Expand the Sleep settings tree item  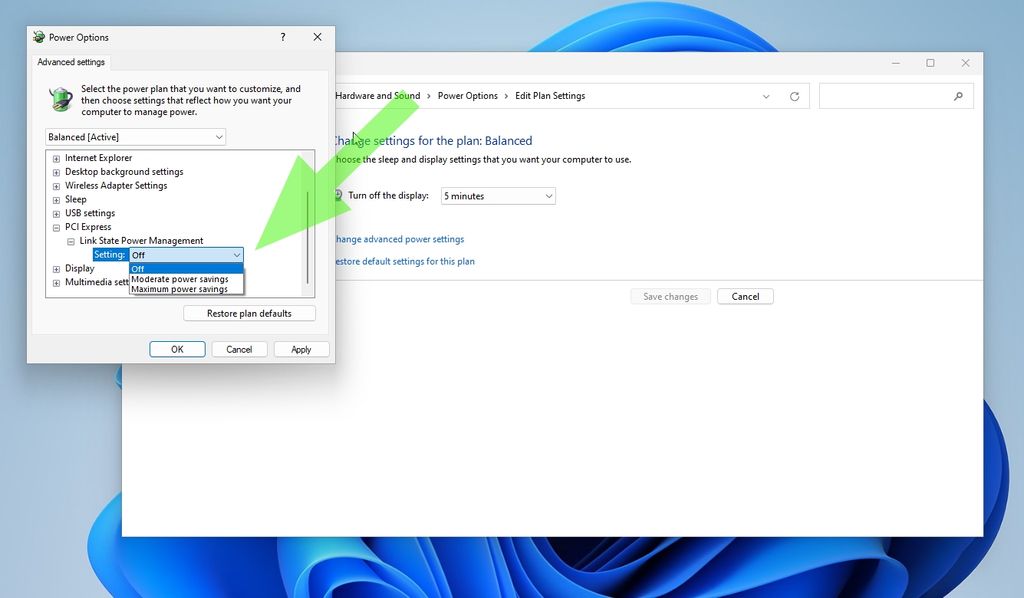click(57, 199)
